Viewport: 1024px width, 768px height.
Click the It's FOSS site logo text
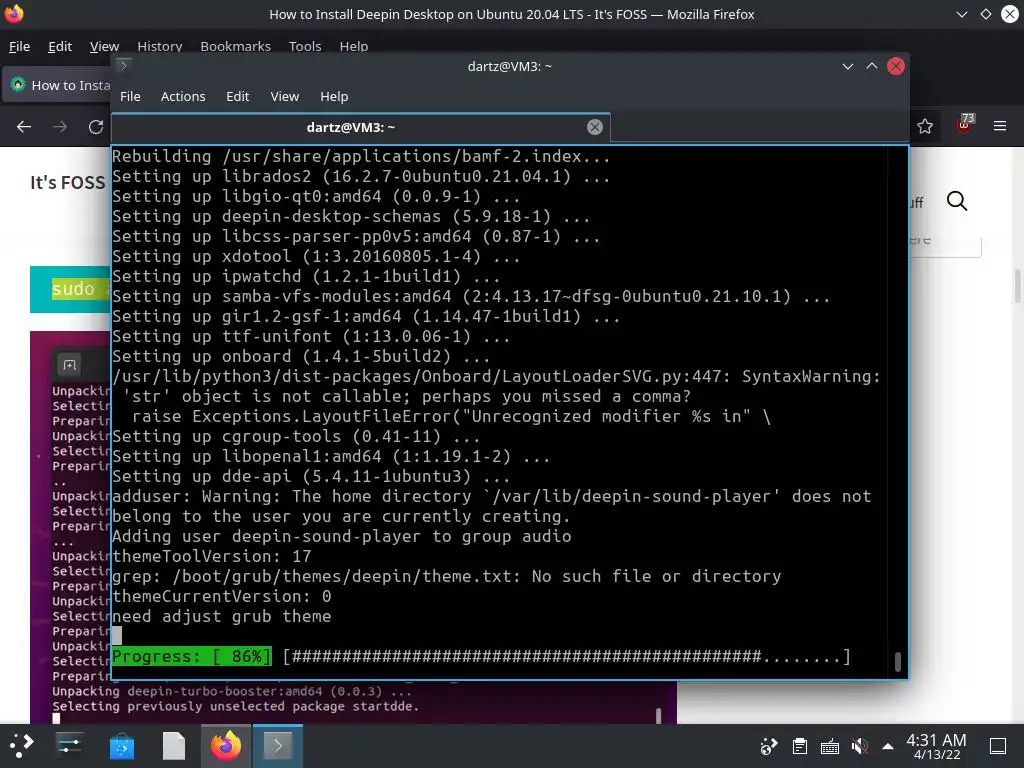[67, 183]
